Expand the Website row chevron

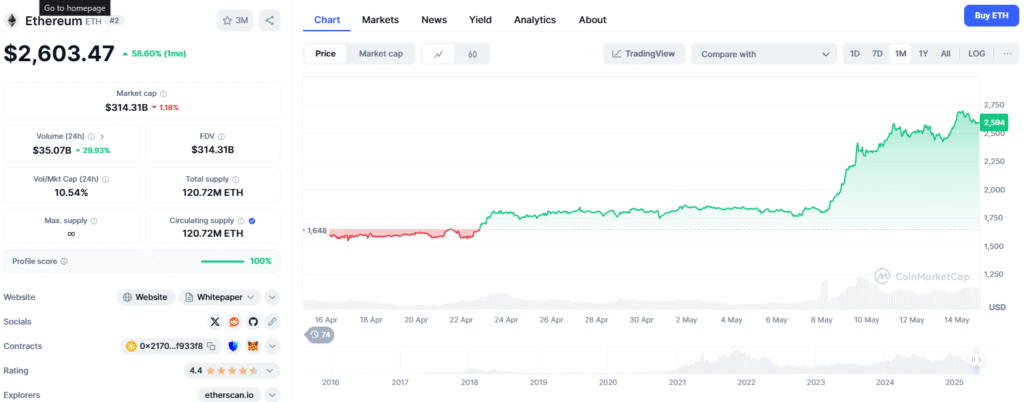click(x=272, y=297)
